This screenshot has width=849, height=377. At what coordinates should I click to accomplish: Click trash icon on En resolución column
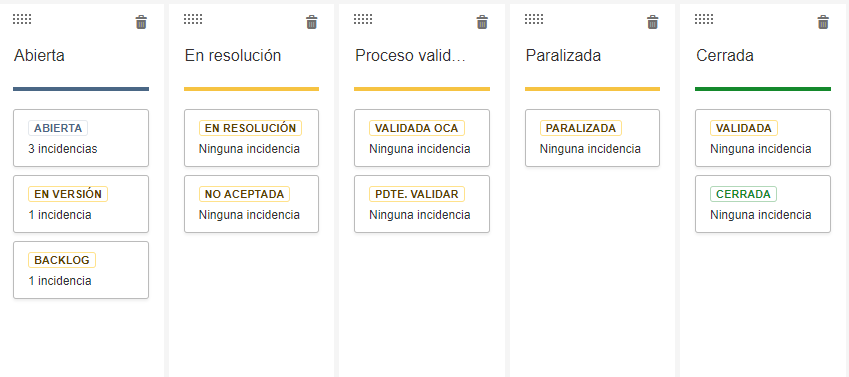click(x=311, y=22)
